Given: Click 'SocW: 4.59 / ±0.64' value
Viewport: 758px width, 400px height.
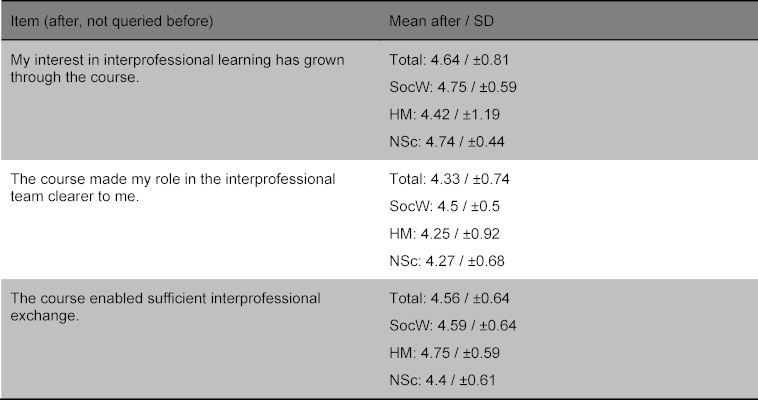Looking at the screenshot, I should pyautogui.click(x=453, y=326).
